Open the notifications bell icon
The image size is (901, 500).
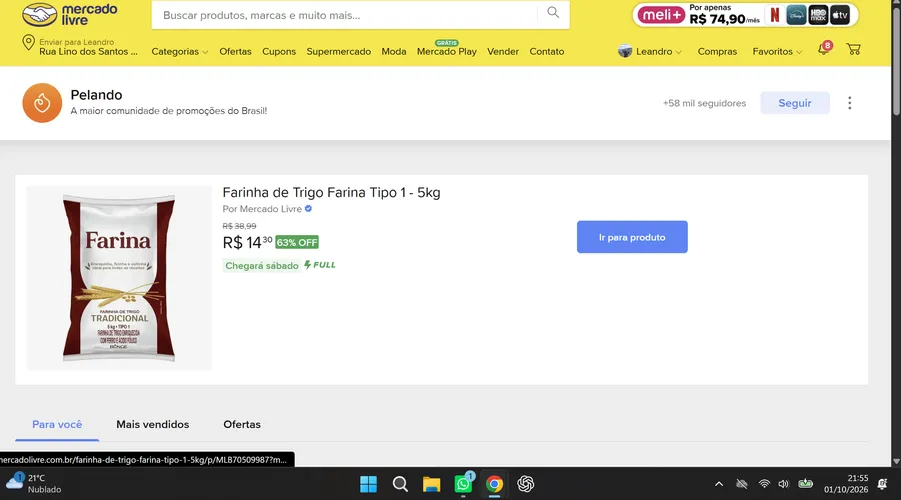[x=824, y=49]
